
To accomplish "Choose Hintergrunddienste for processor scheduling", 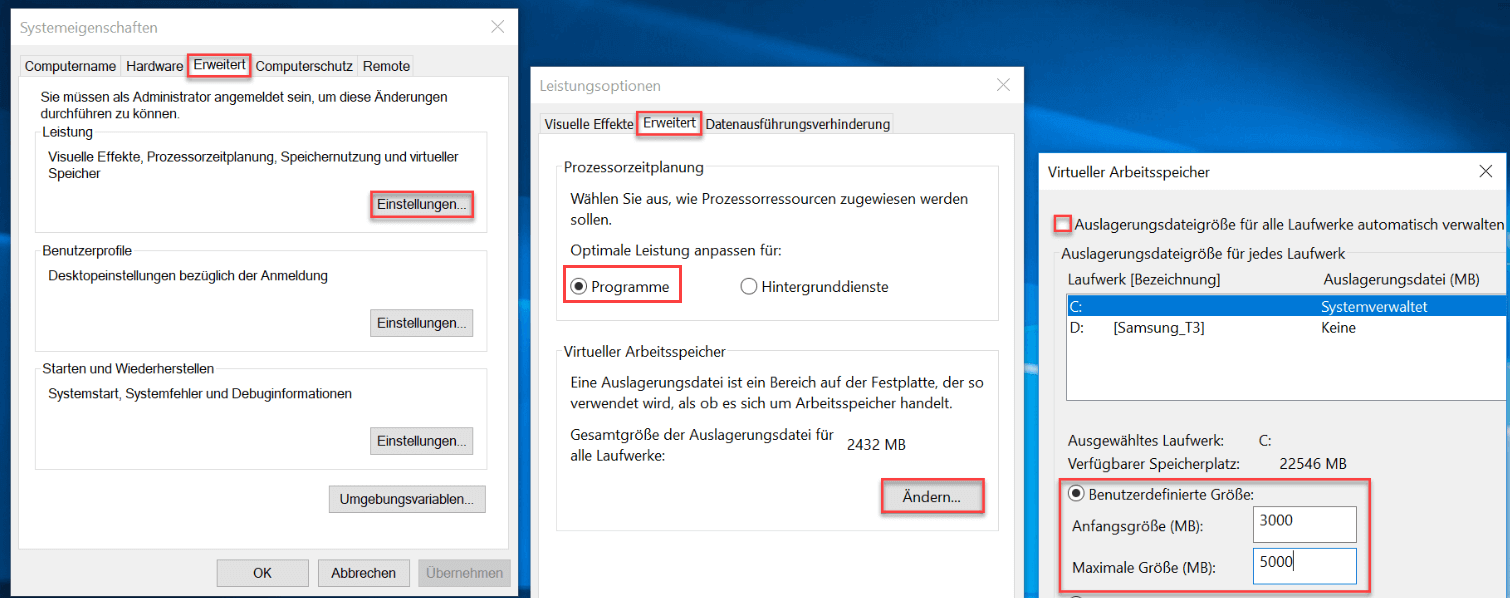I will point(748,286).
